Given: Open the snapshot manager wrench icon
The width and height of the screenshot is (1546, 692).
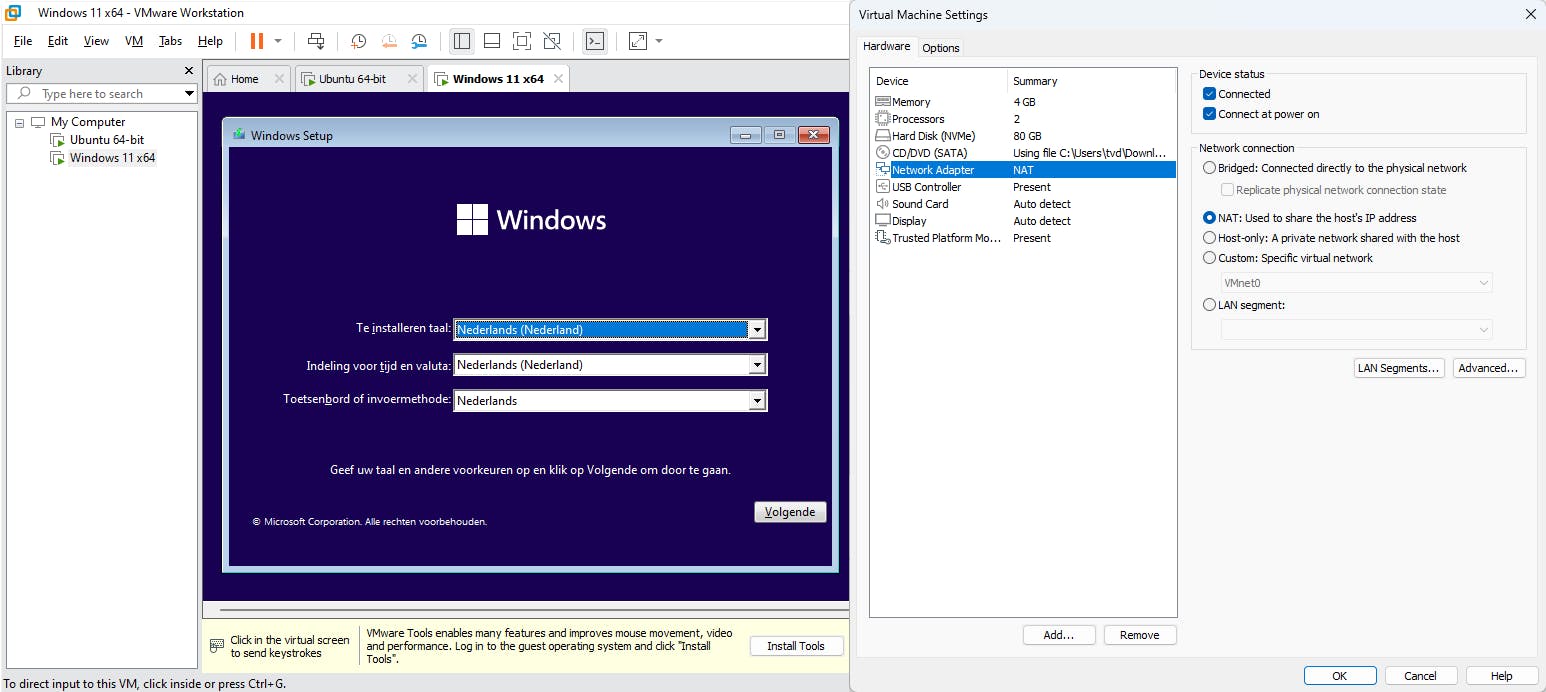Looking at the screenshot, I should 419,41.
